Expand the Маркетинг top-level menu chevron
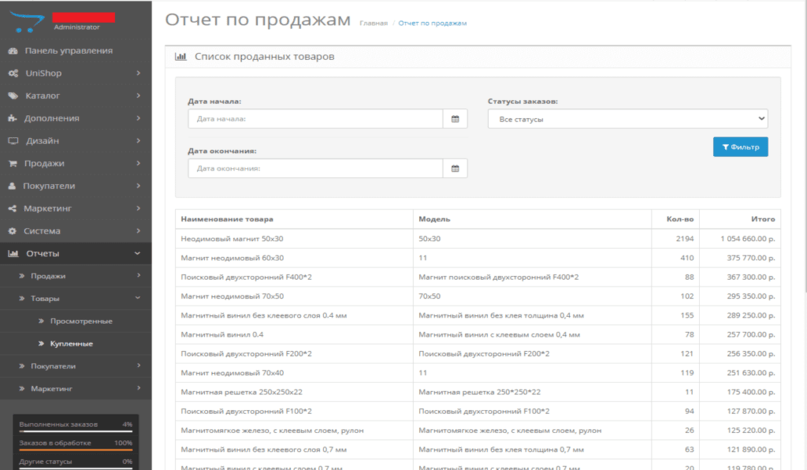This screenshot has height=470, width=807. [x=138, y=208]
